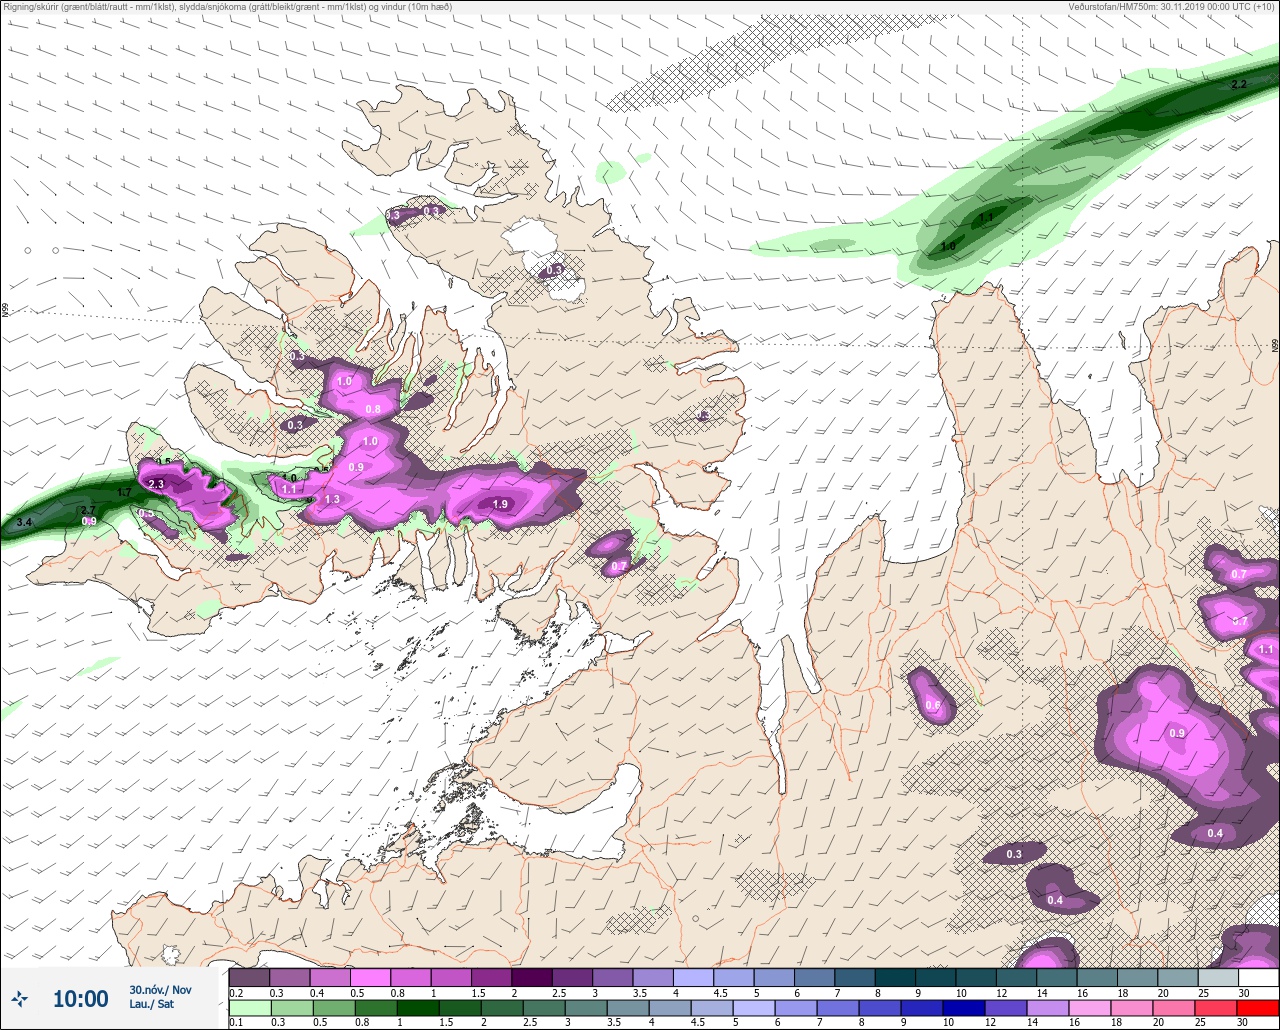Image resolution: width=1280 pixels, height=1030 pixels.
Task: Select the darkest purple swatch at 2 in top legend row
Action: tap(533, 977)
